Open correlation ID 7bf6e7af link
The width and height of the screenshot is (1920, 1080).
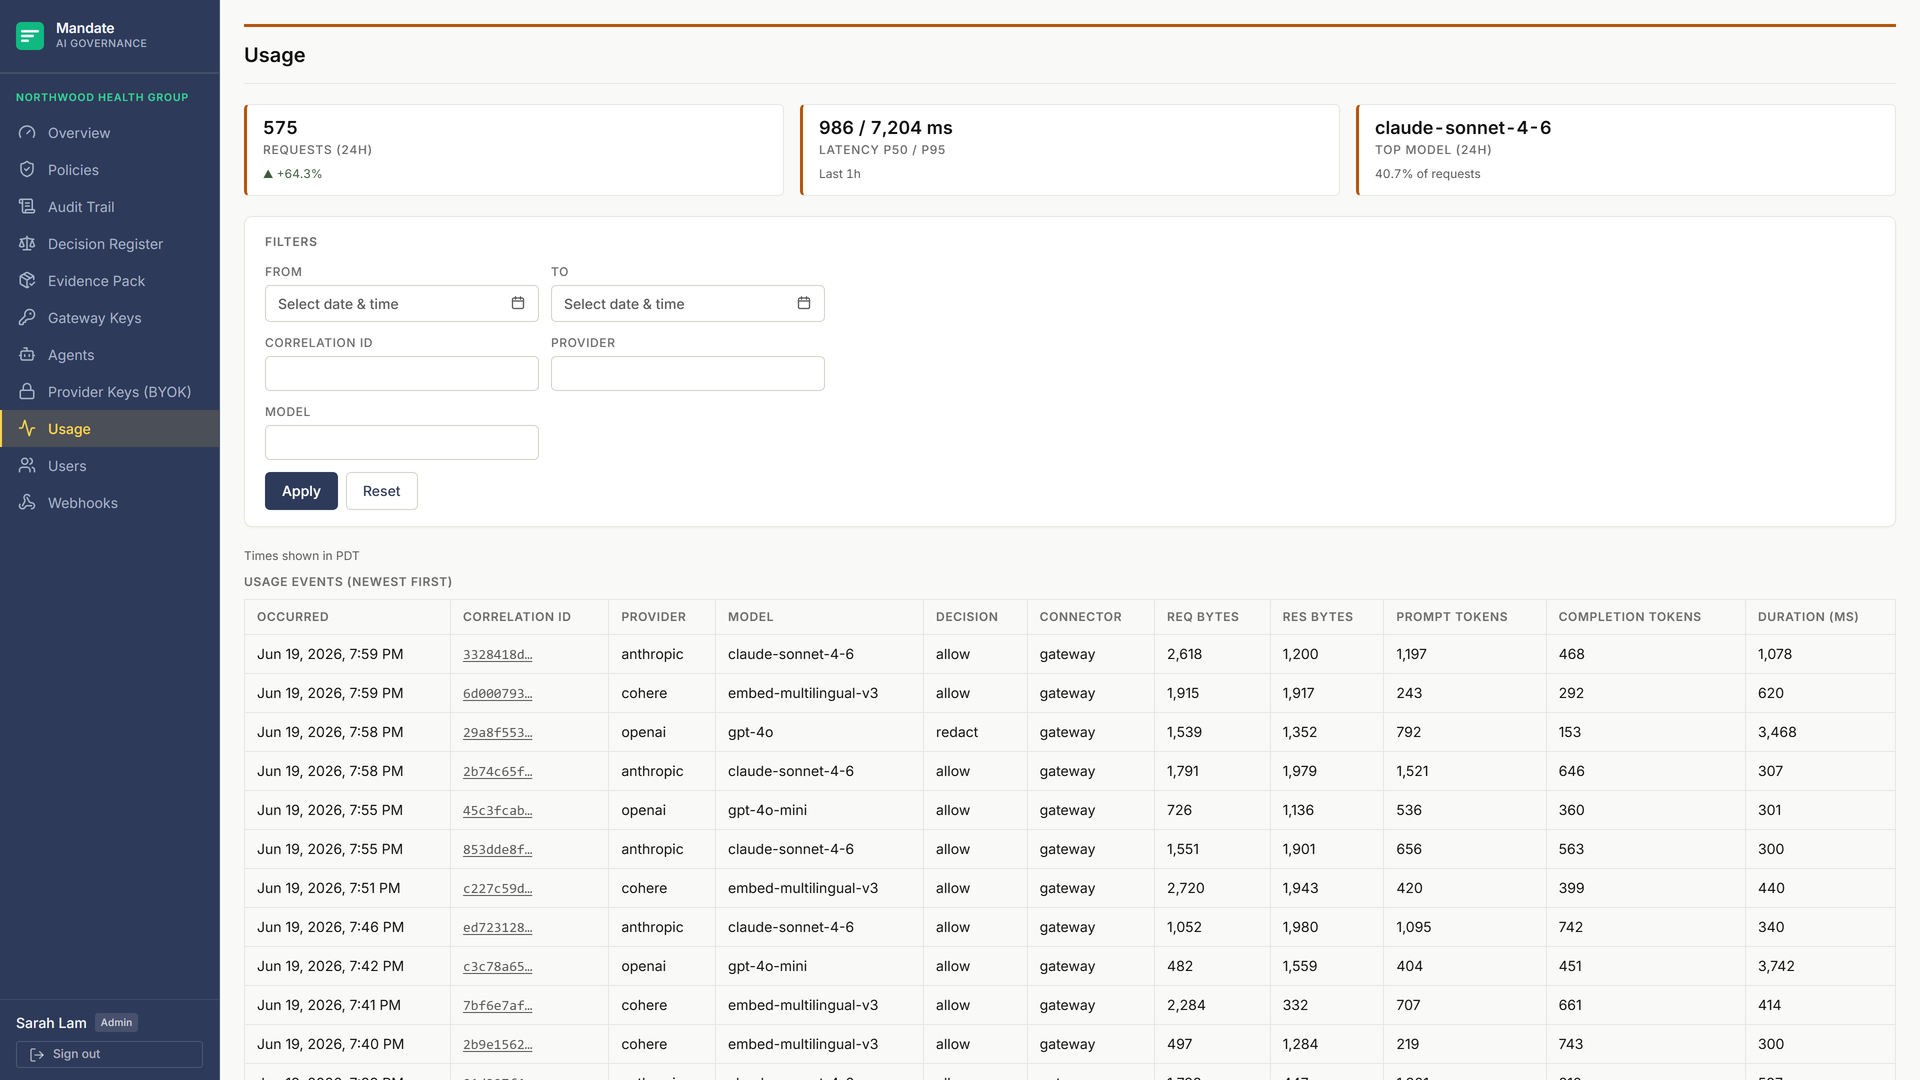tap(497, 1006)
